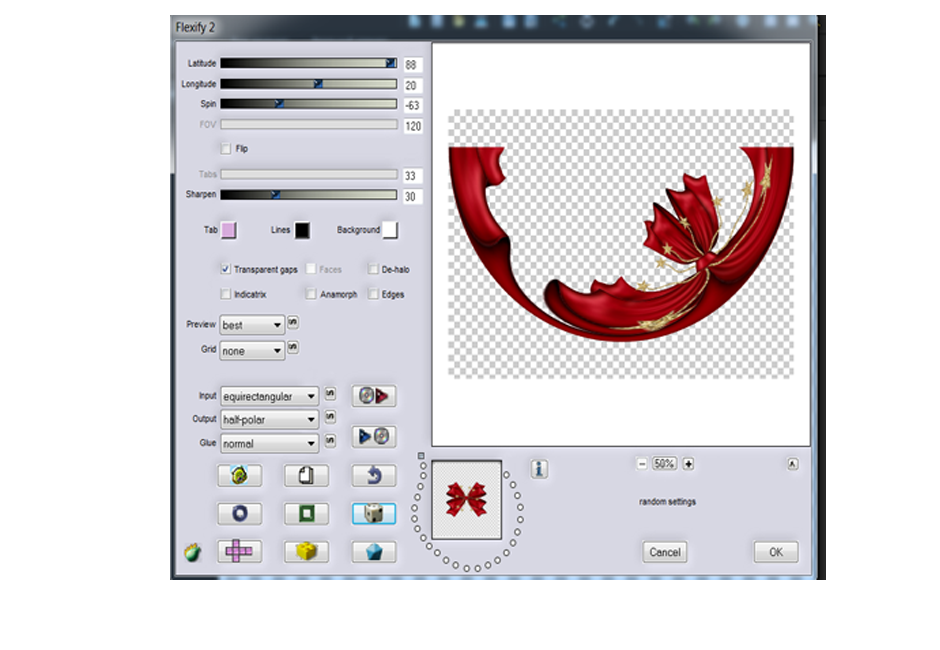This screenshot has width=940, height=650.
Task: Click the pink cross unfolded-cube button
Action: (239, 551)
